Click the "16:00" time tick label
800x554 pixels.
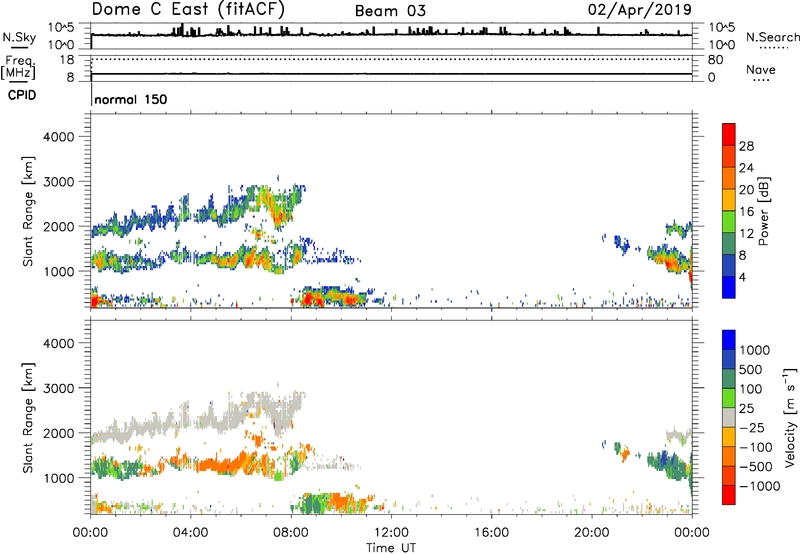point(491,533)
